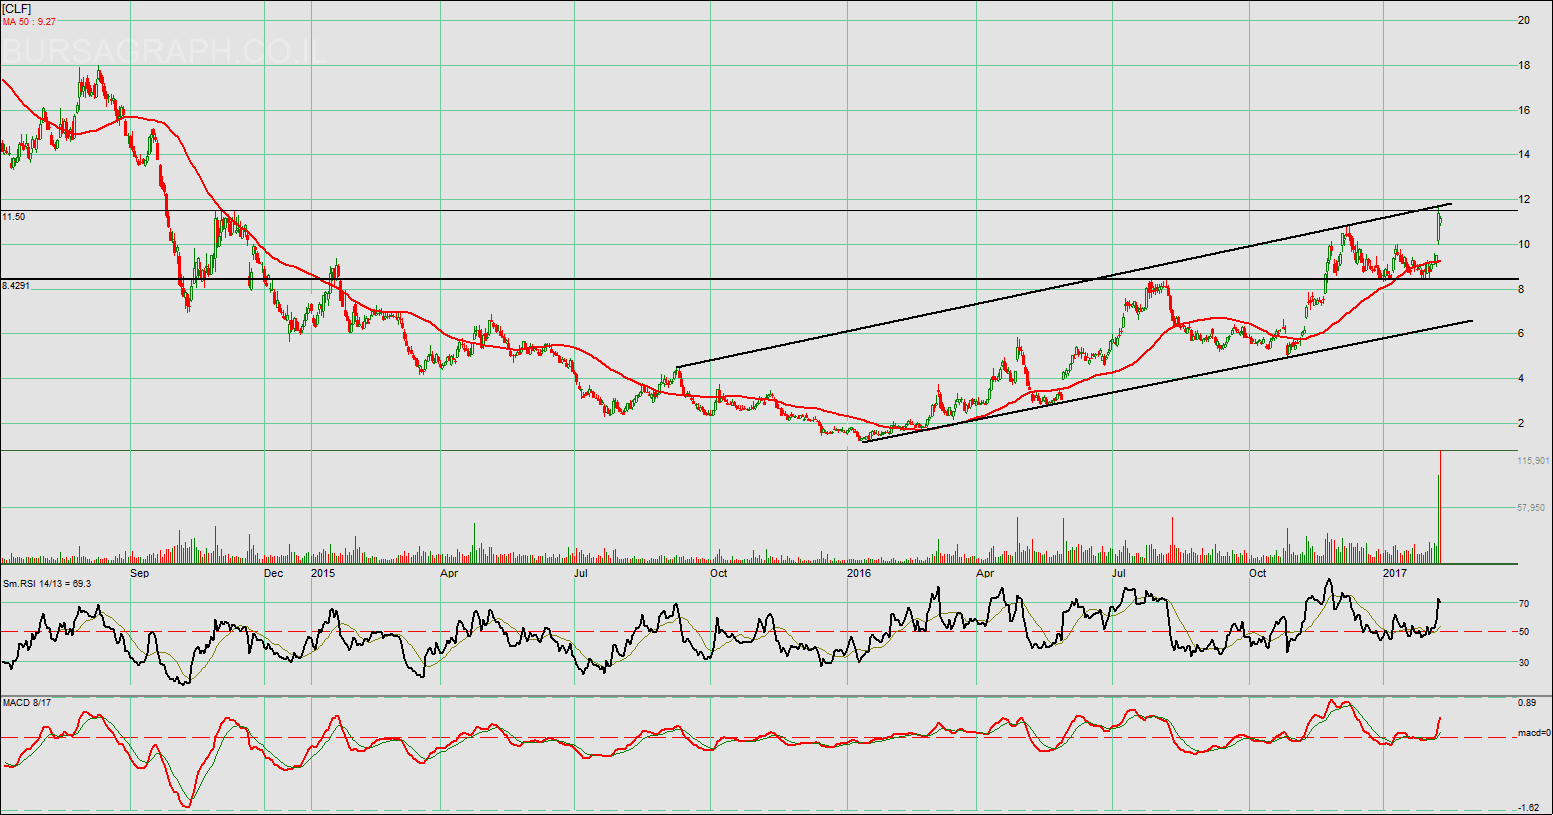The height and width of the screenshot is (815, 1553).
Task: Click the MACD 8/17 indicator label
Action: (26, 703)
